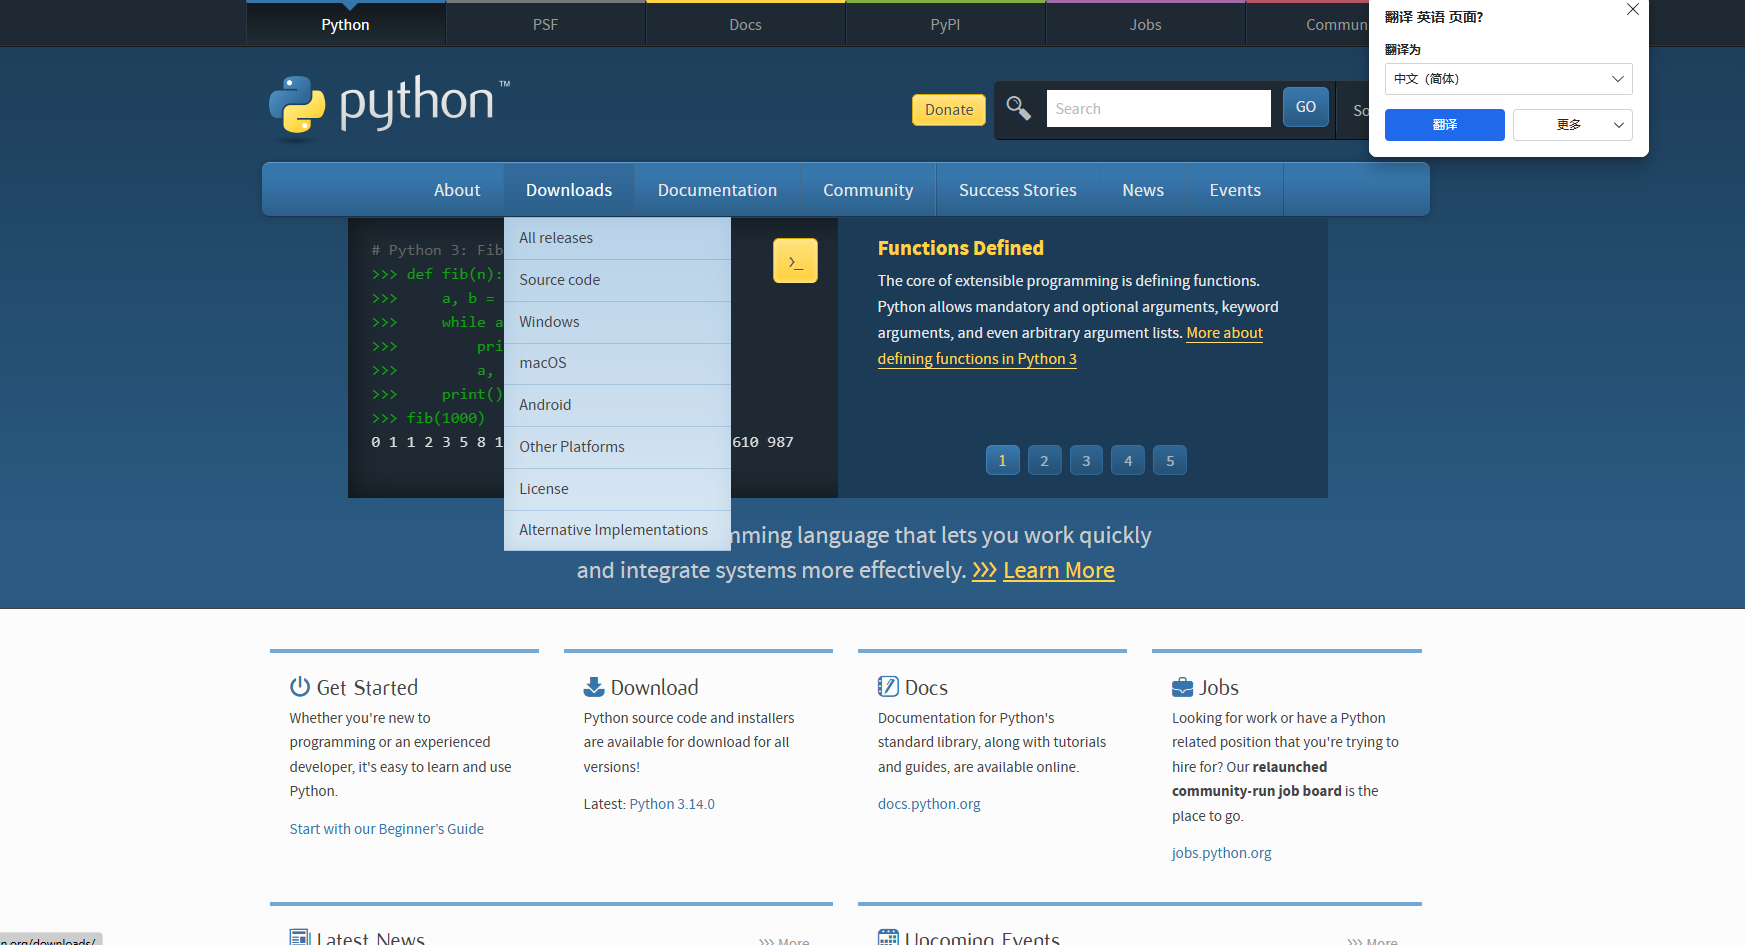Open the Python 3.14.0 latest link

coord(672,804)
